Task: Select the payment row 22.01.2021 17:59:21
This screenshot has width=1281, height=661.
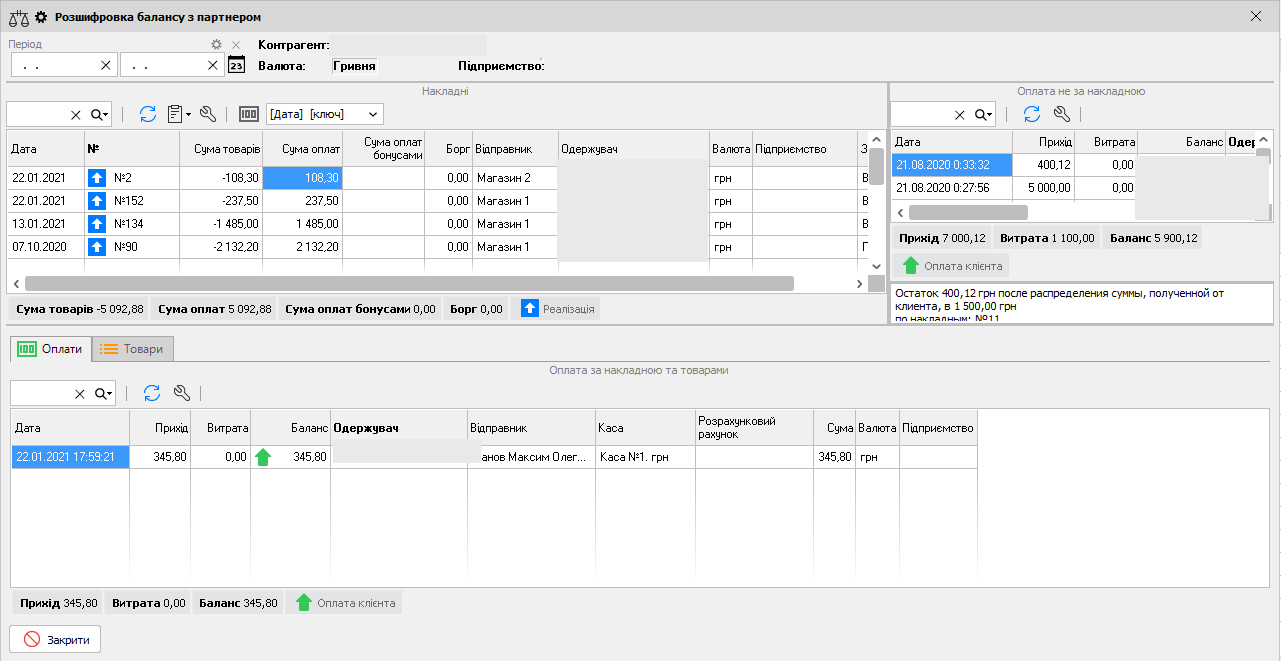Action: [494, 457]
